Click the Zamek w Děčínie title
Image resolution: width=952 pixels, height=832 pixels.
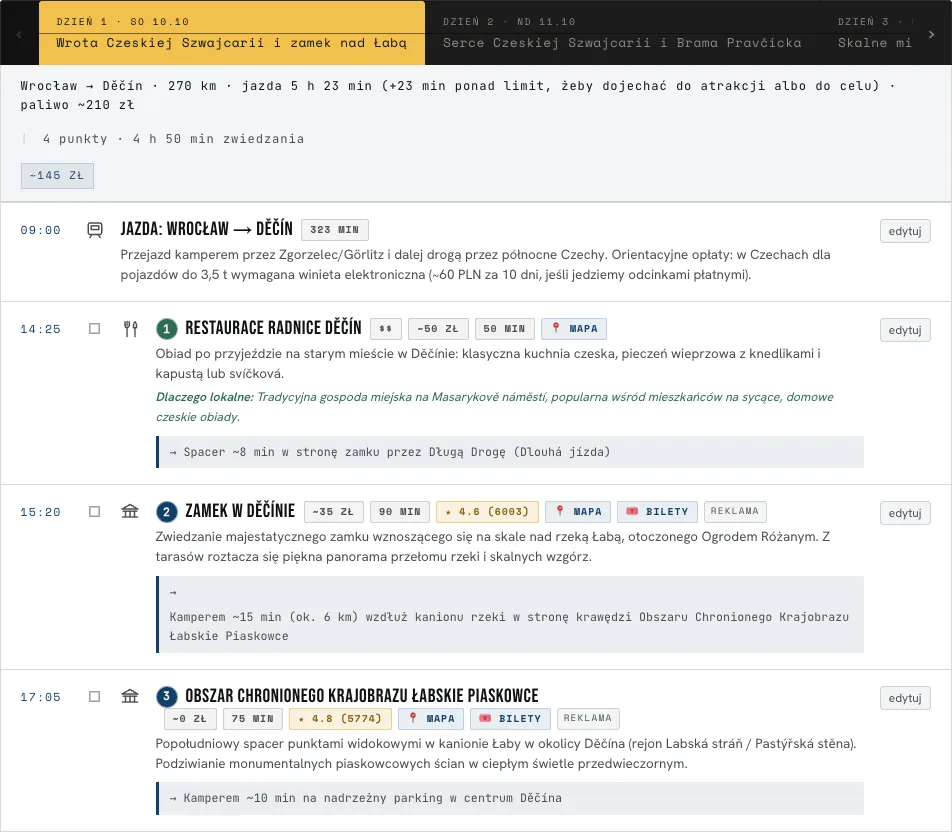point(240,511)
